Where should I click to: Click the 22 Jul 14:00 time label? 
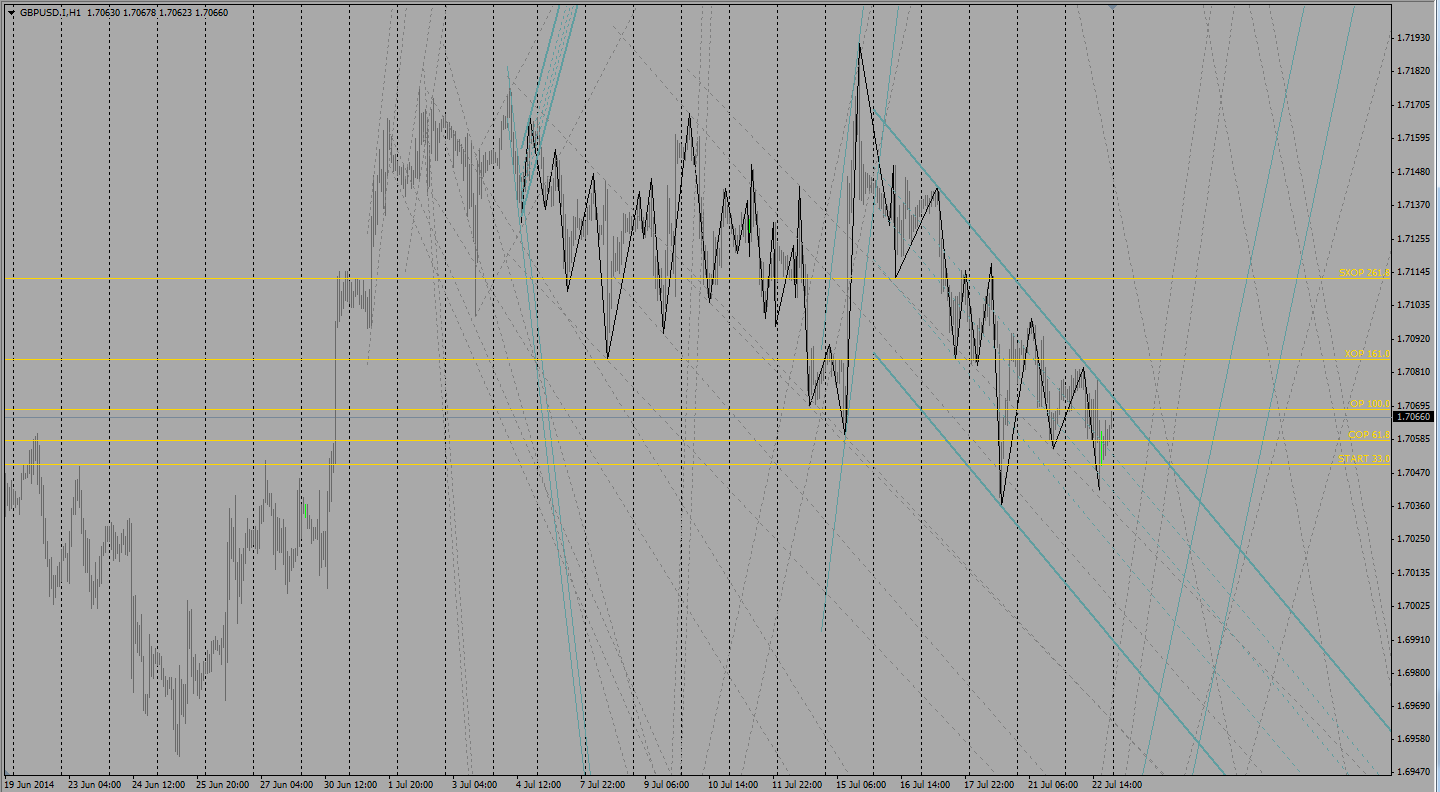pos(1115,785)
